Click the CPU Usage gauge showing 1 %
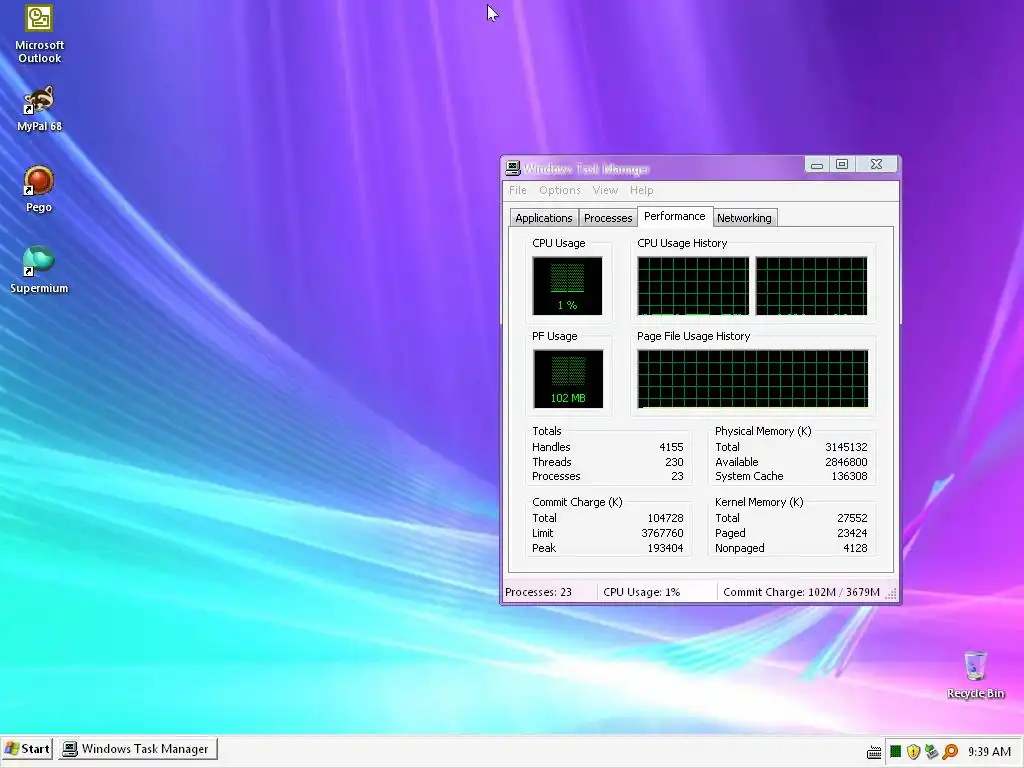Viewport: 1024px width, 768px height. pos(568,285)
